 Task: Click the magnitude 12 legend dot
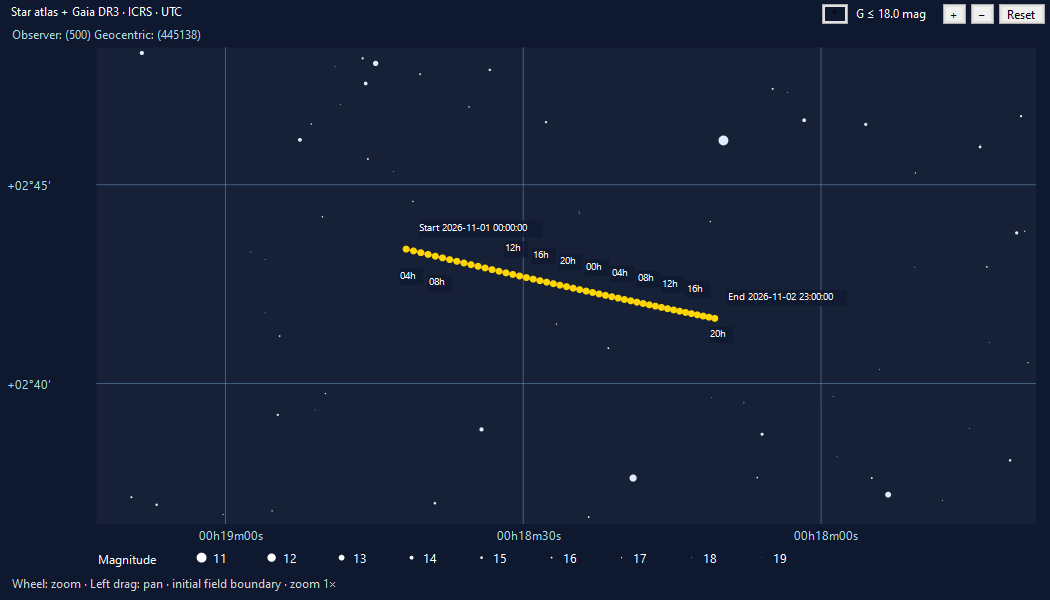pos(271,558)
